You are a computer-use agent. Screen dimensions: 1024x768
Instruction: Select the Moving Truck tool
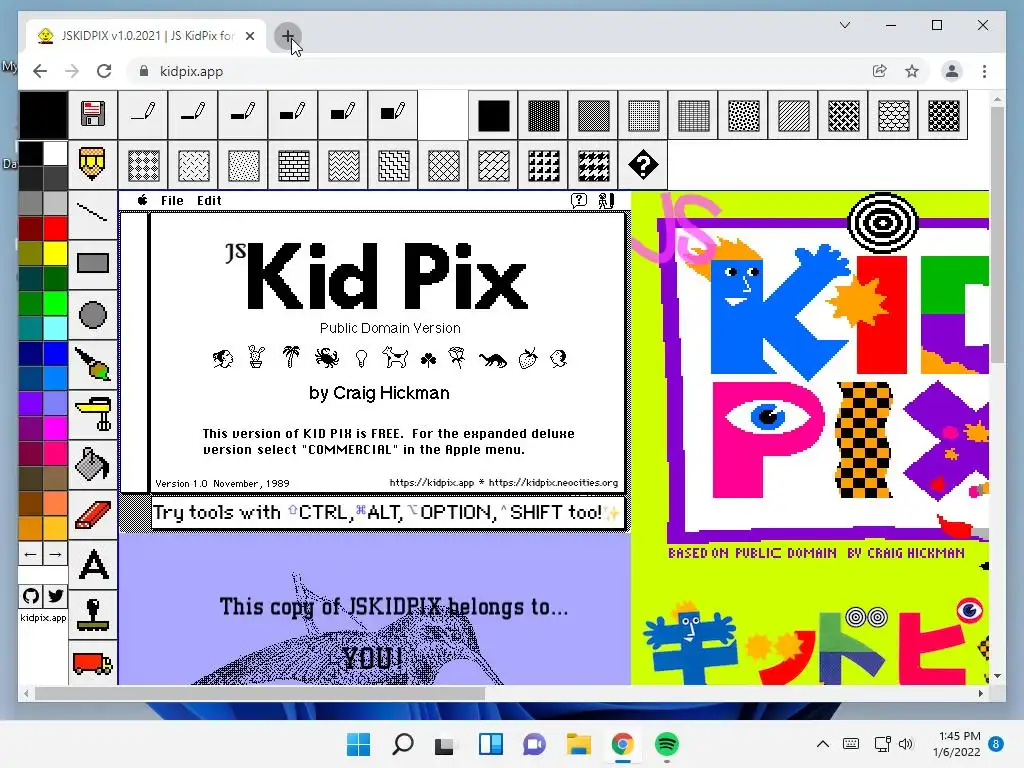(93, 664)
